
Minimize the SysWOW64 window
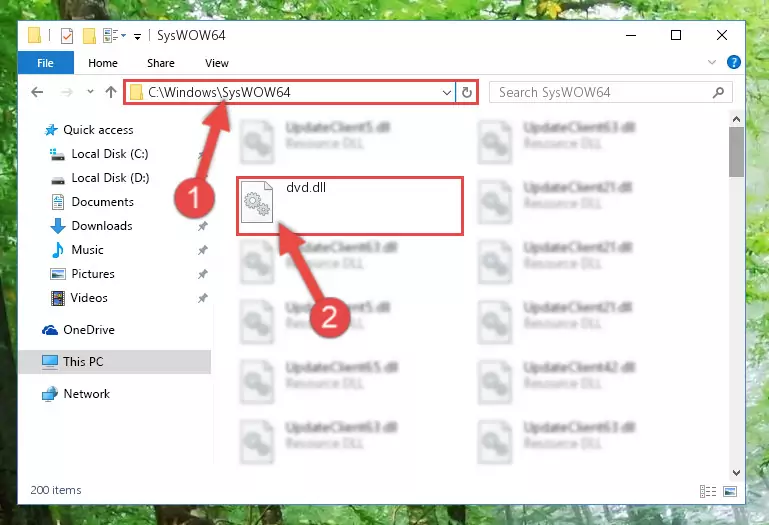[631, 35]
